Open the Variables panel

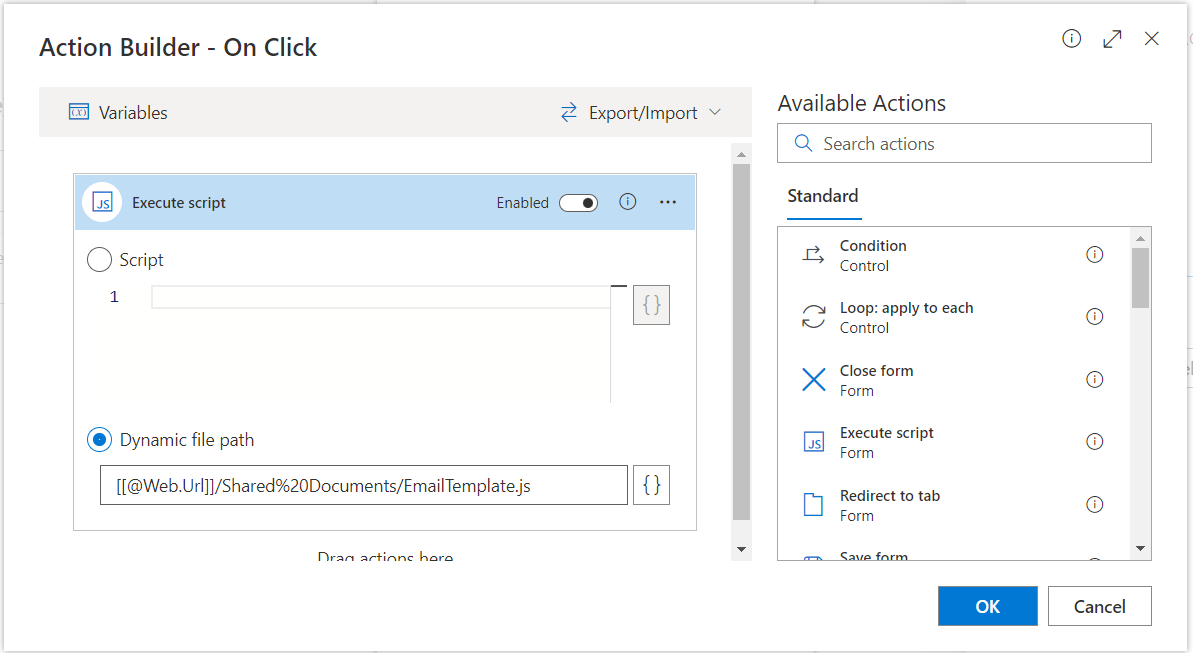click(118, 113)
